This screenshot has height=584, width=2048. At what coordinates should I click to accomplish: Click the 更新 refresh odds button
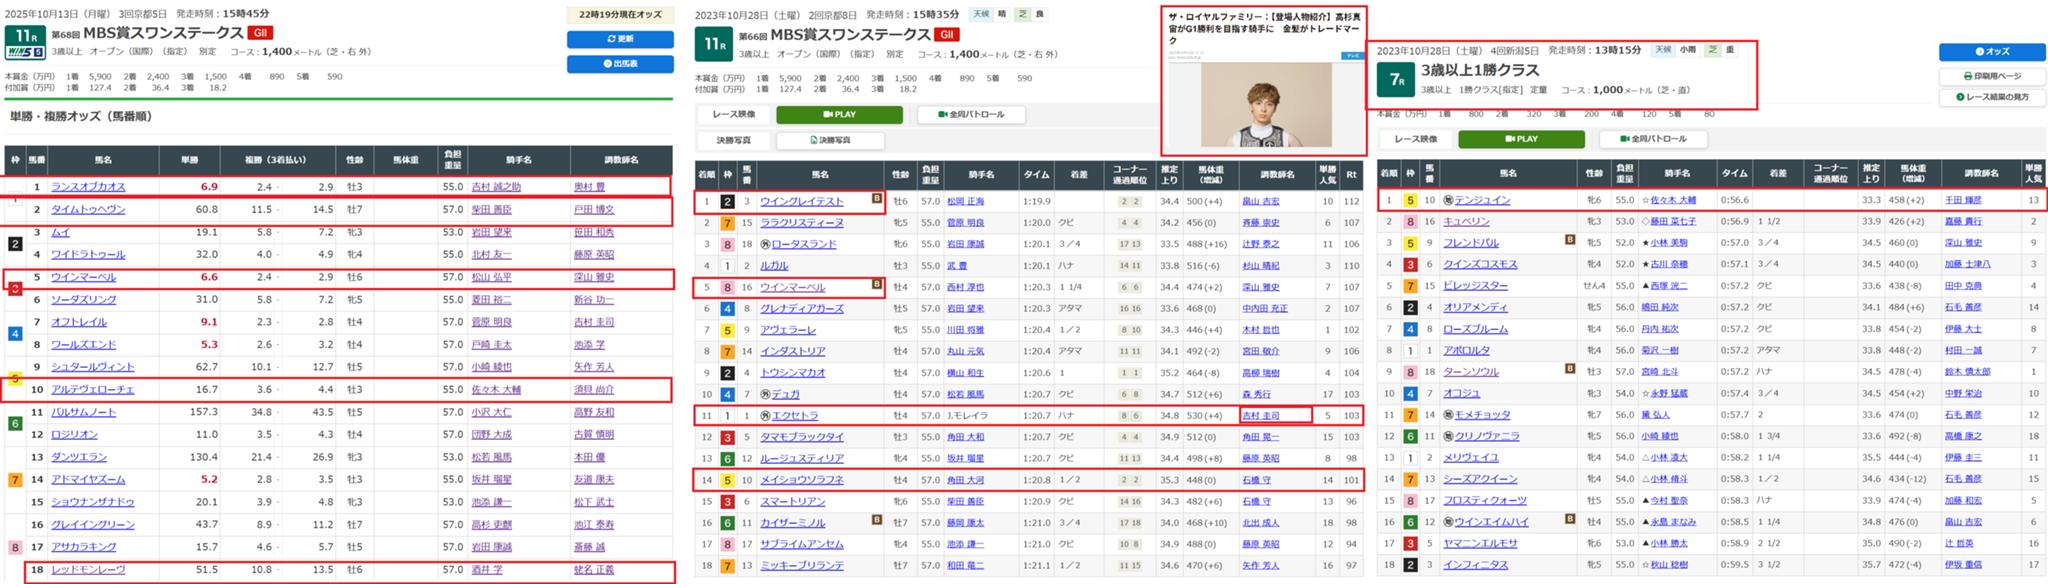619,39
